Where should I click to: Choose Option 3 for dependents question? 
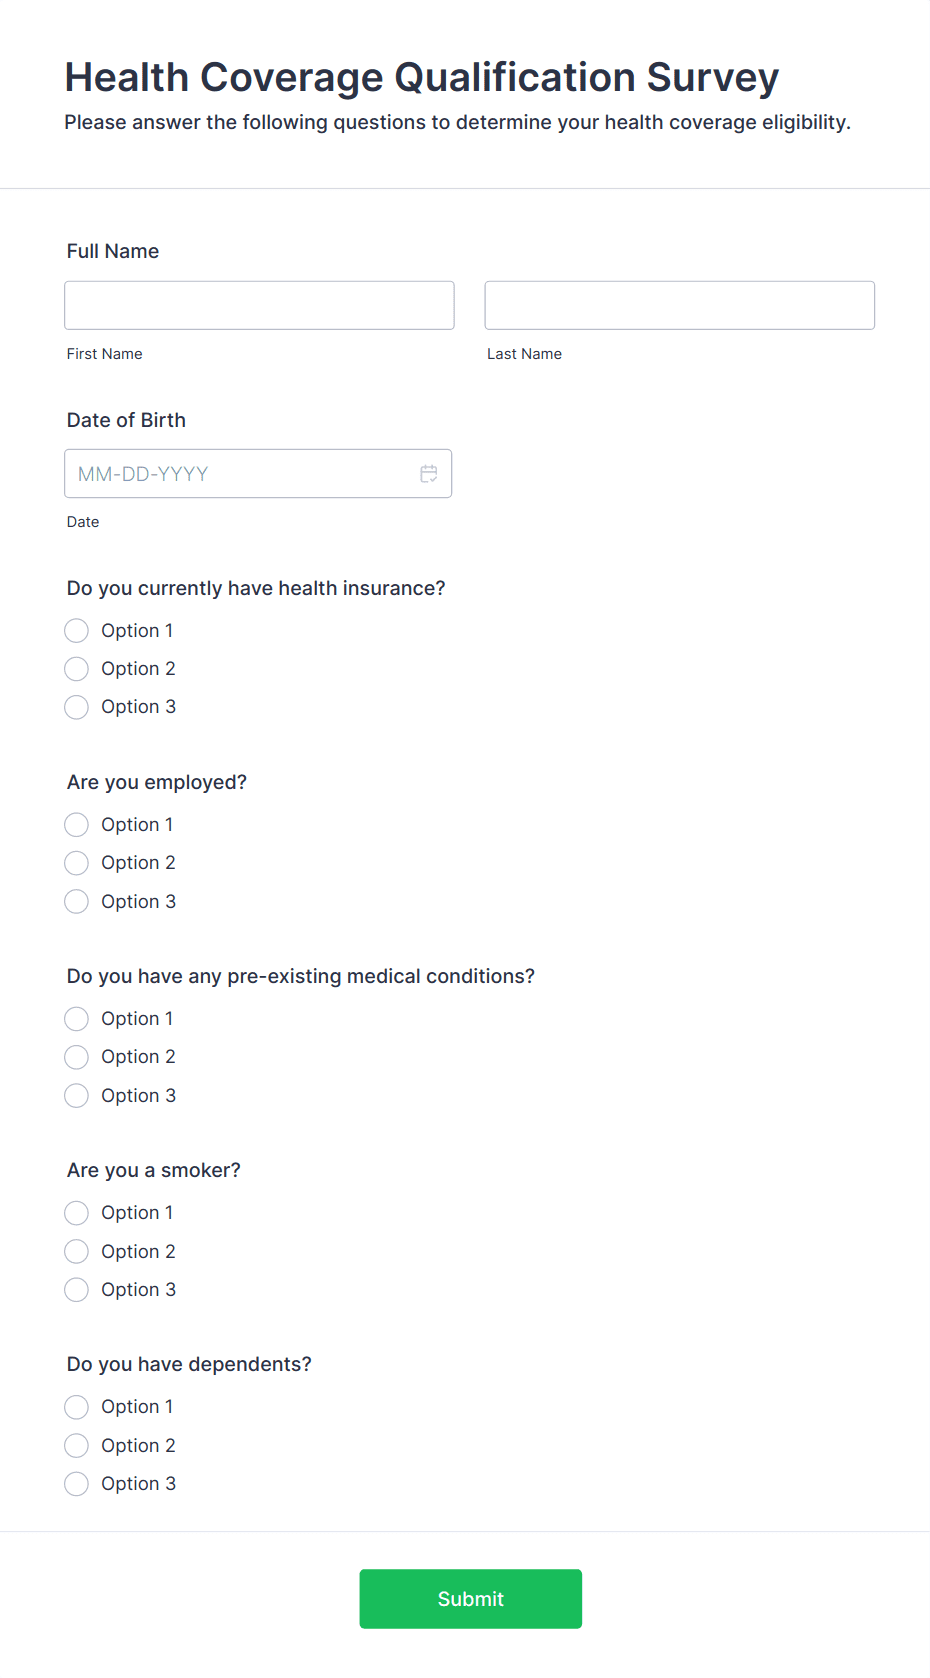point(77,1484)
